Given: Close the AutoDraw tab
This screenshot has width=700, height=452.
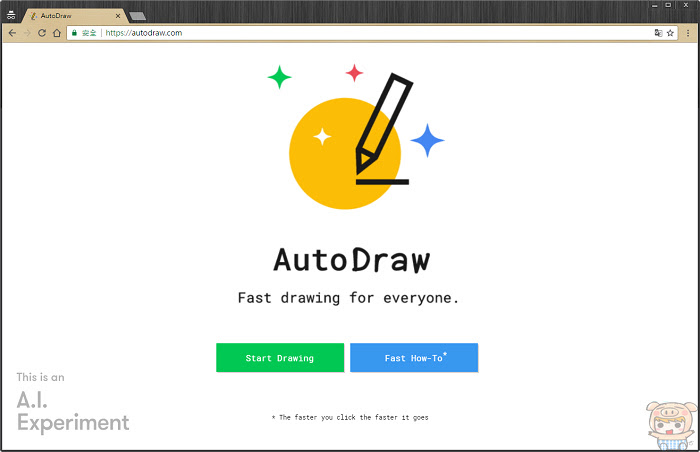Looking at the screenshot, I should pyautogui.click(x=118, y=16).
